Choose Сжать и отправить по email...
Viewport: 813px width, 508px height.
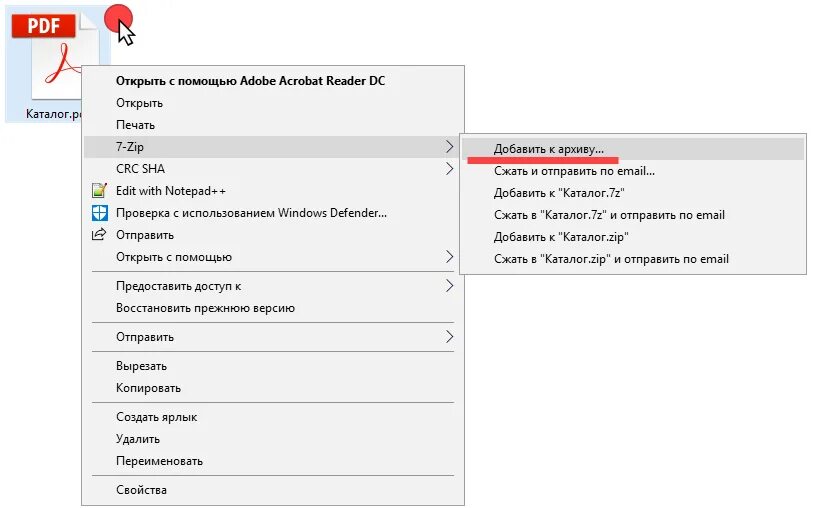(574, 171)
